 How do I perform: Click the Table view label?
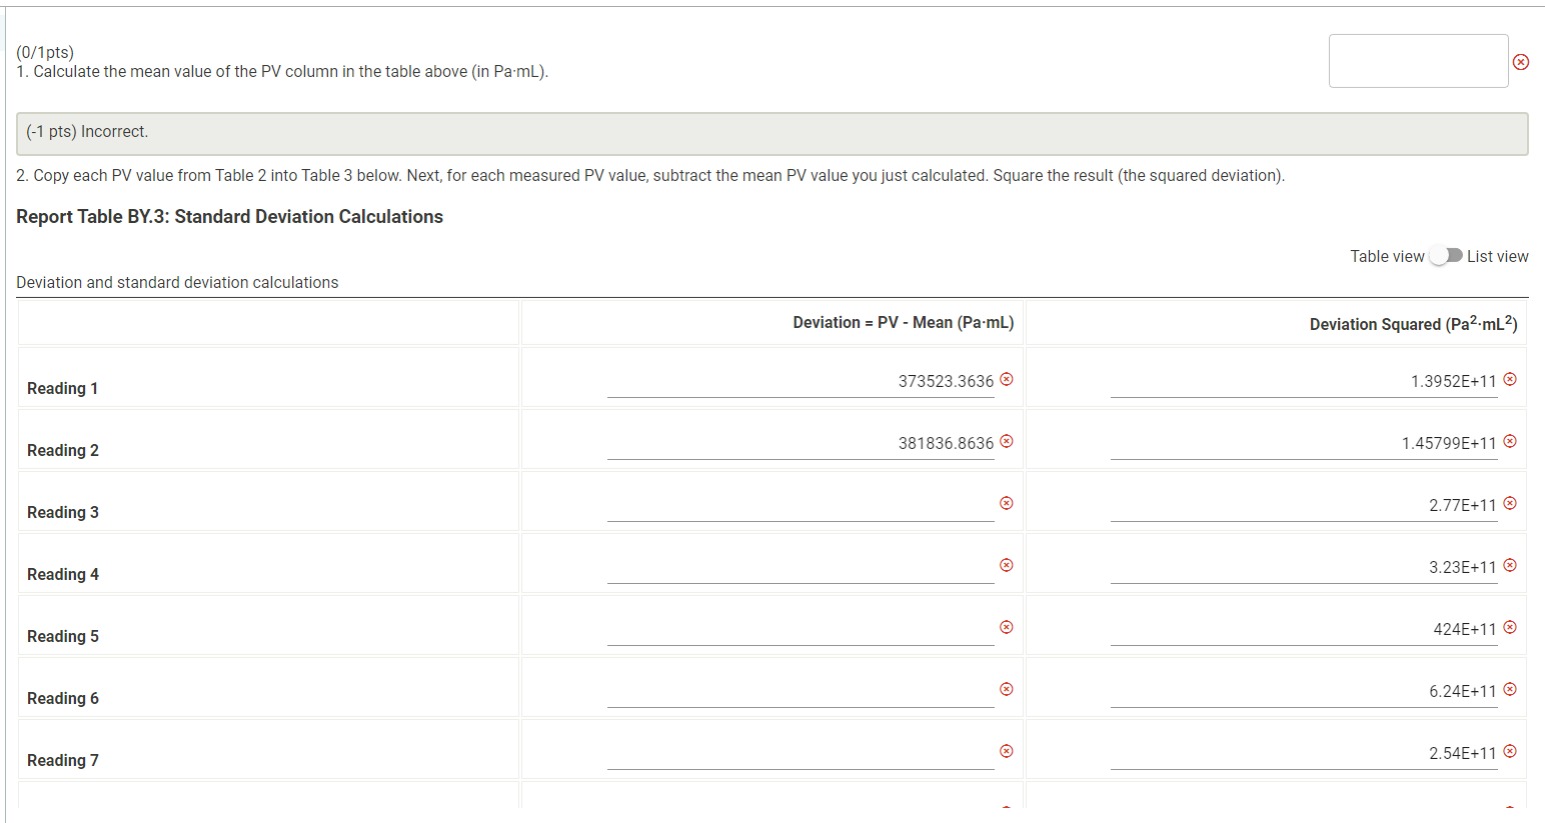(1387, 256)
